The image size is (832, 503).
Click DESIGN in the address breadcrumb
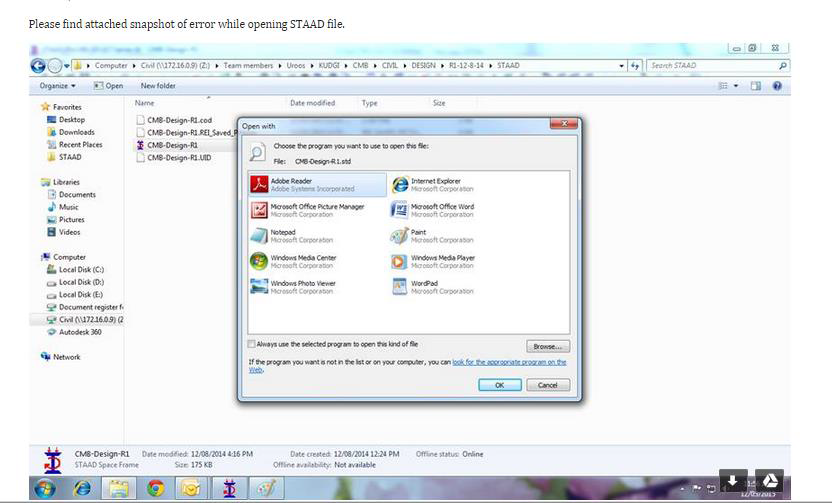(423, 66)
